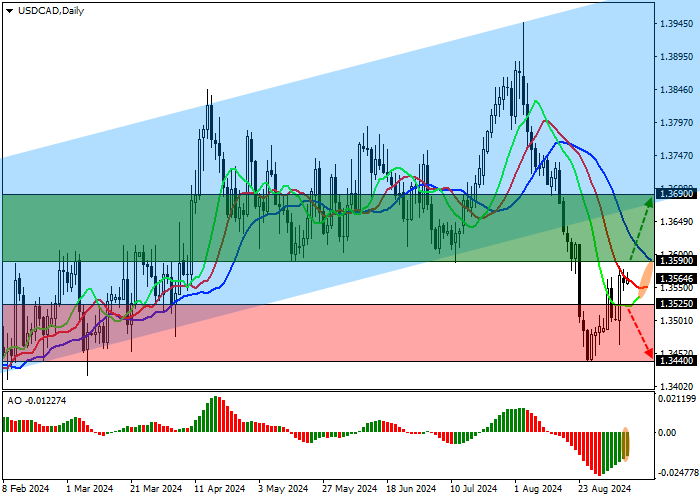Image resolution: width=700 pixels, height=500 pixels.
Task: Select the orange ellipse near current price
Action: [646, 280]
